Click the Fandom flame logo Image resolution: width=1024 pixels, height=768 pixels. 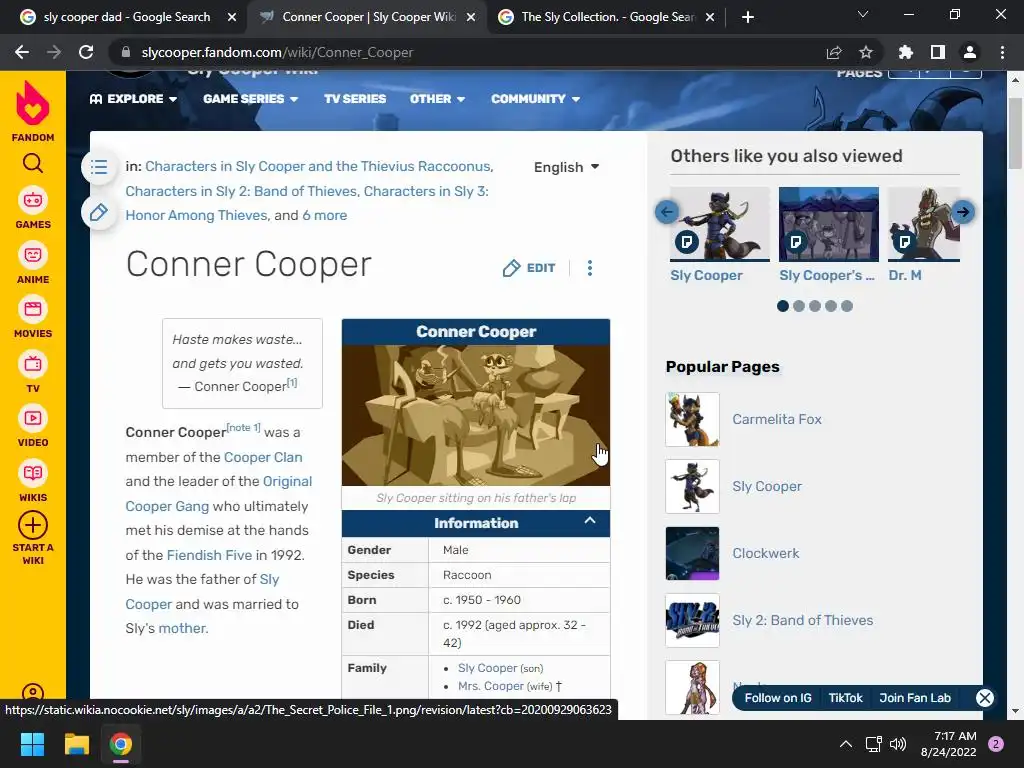click(33, 103)
